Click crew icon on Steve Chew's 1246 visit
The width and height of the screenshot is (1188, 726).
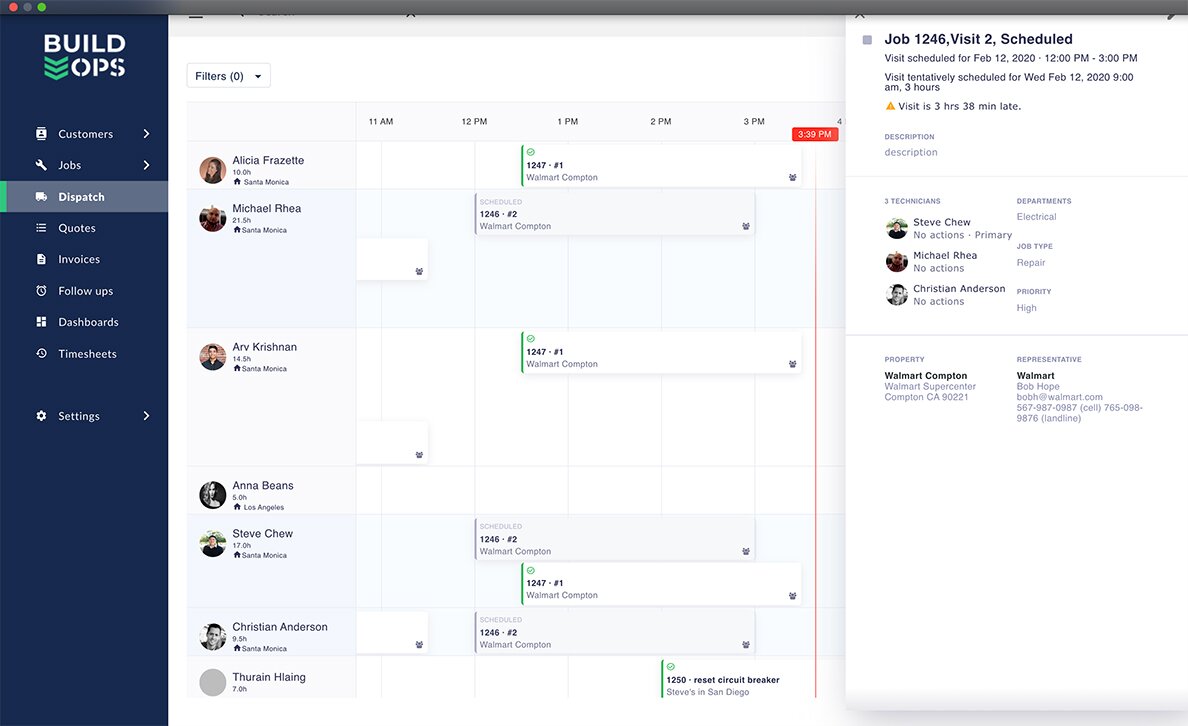[x=746, y=551]
